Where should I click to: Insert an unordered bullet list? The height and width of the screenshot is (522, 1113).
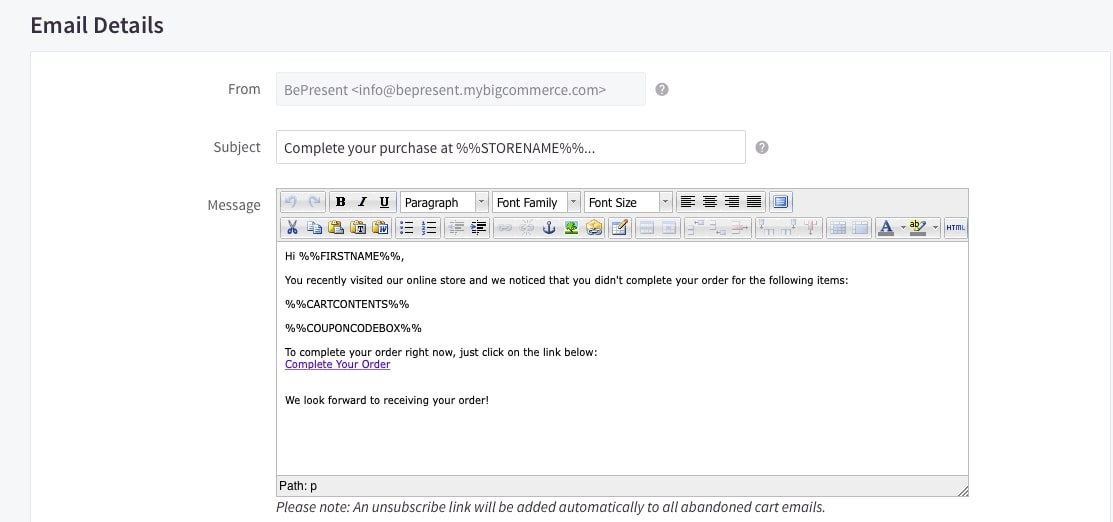click(407, 228)
